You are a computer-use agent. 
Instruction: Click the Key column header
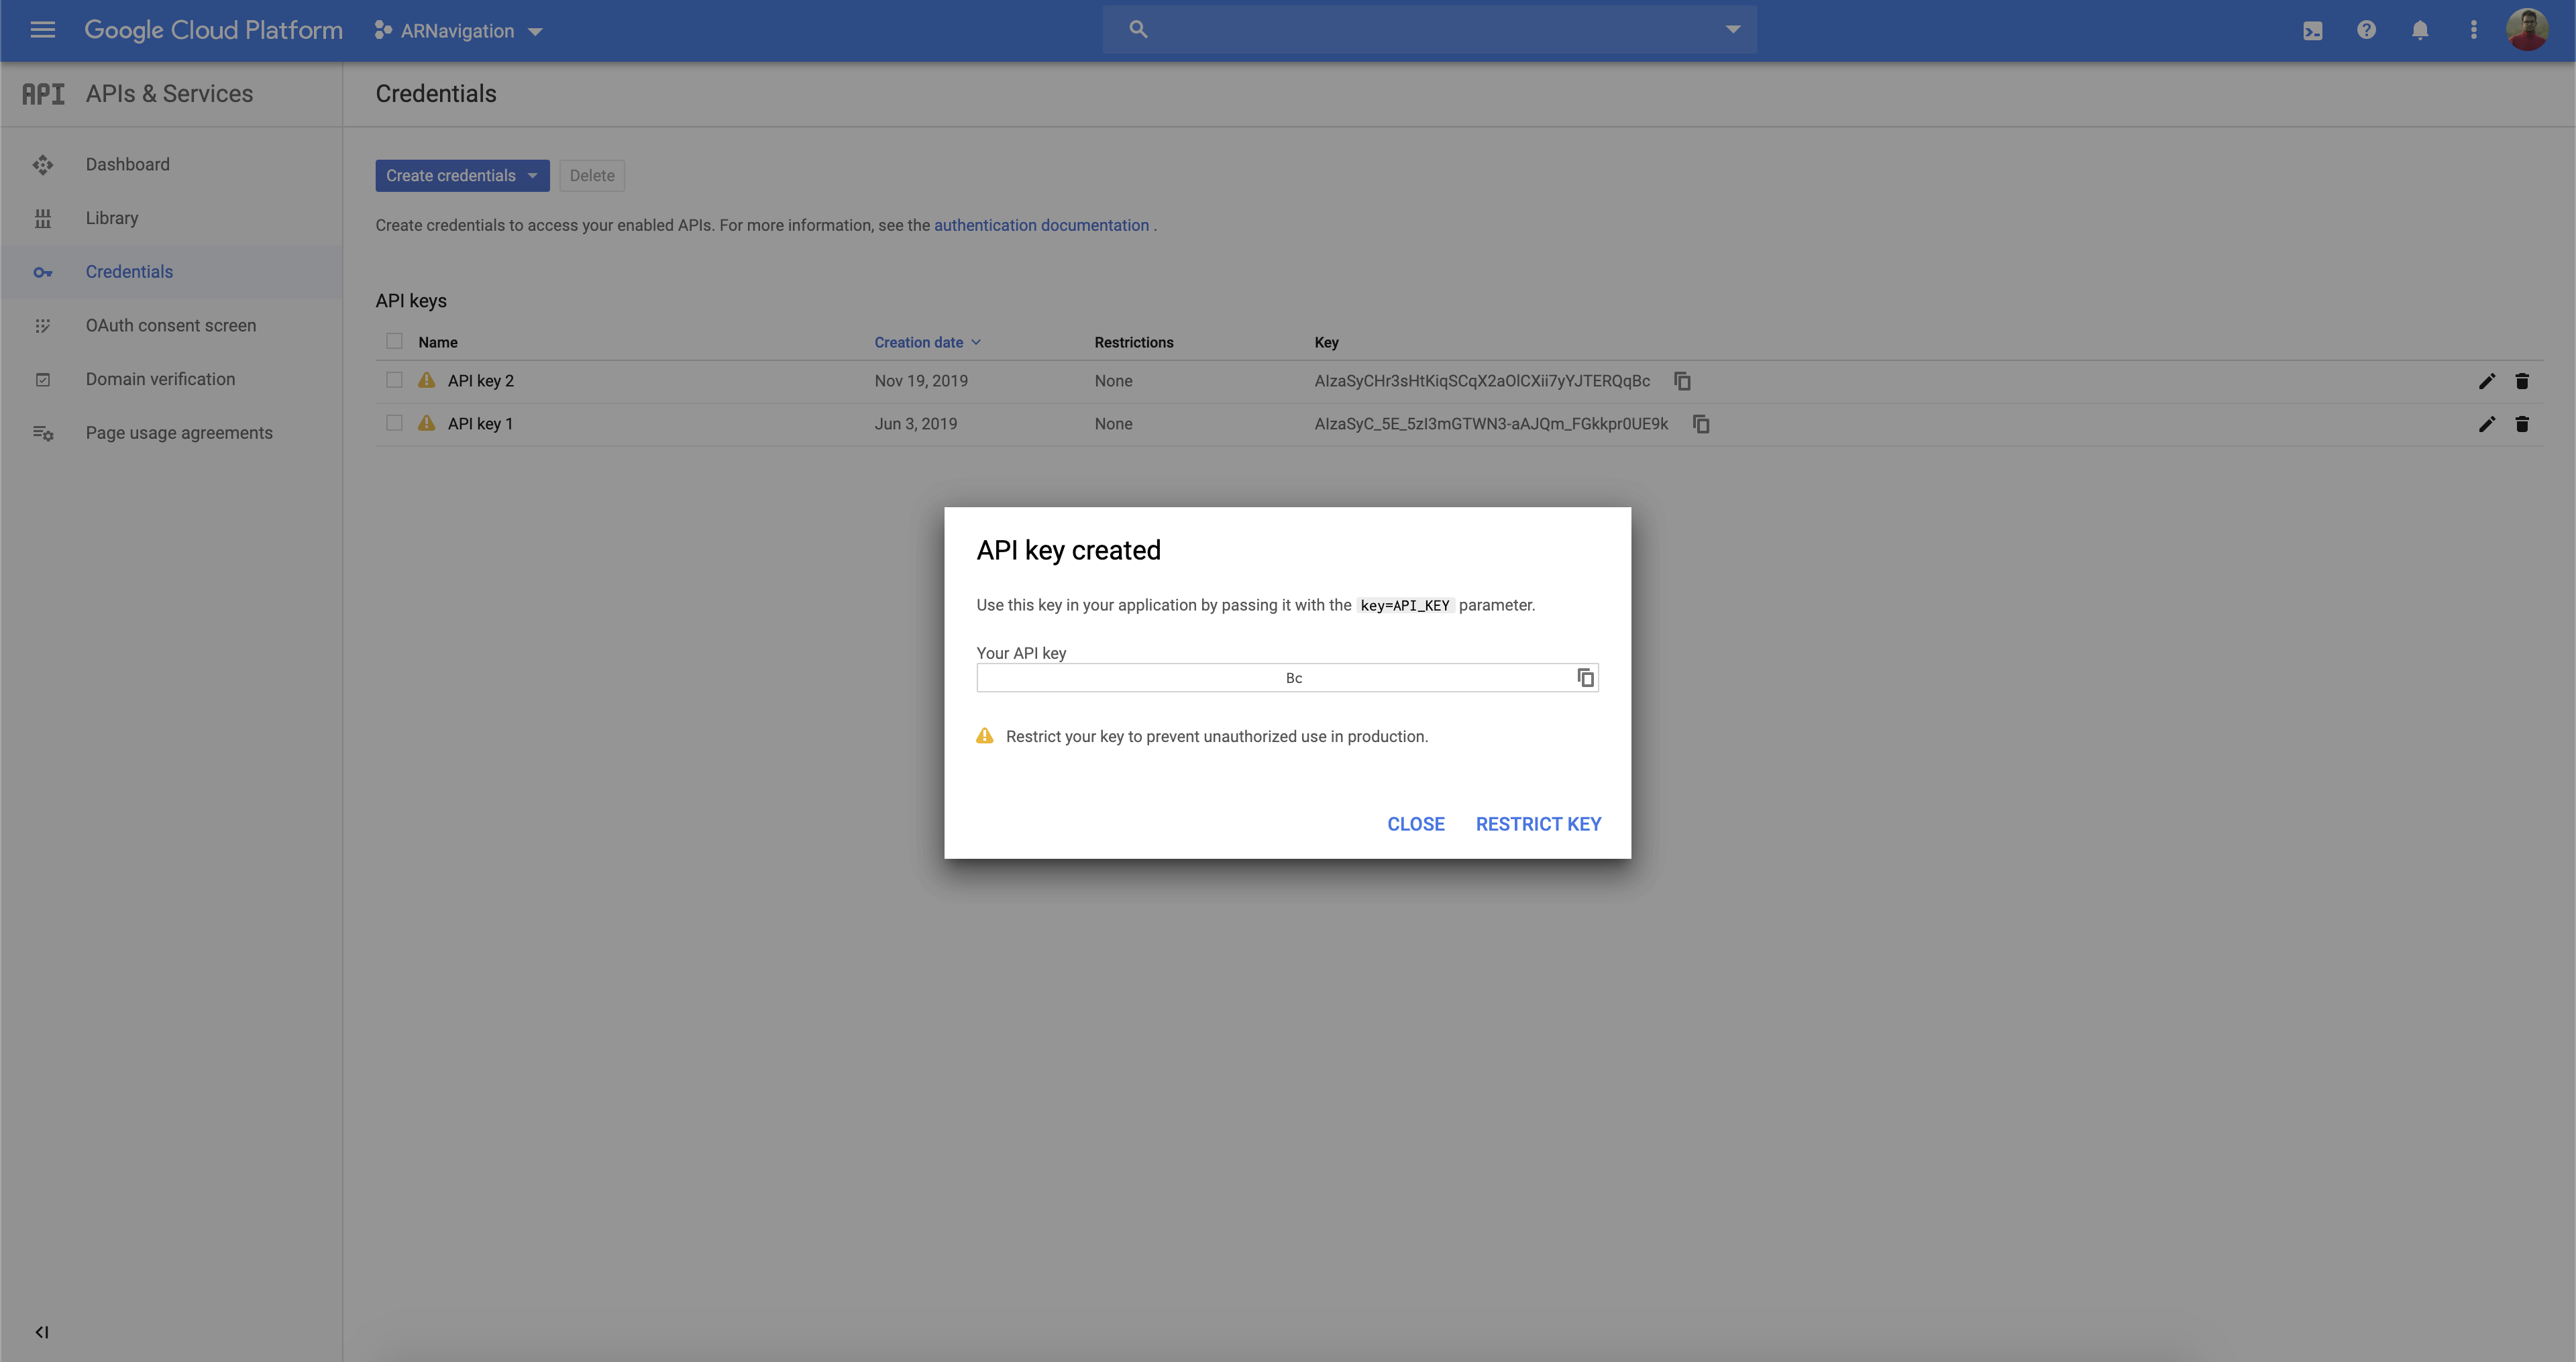pos(1326,342)
